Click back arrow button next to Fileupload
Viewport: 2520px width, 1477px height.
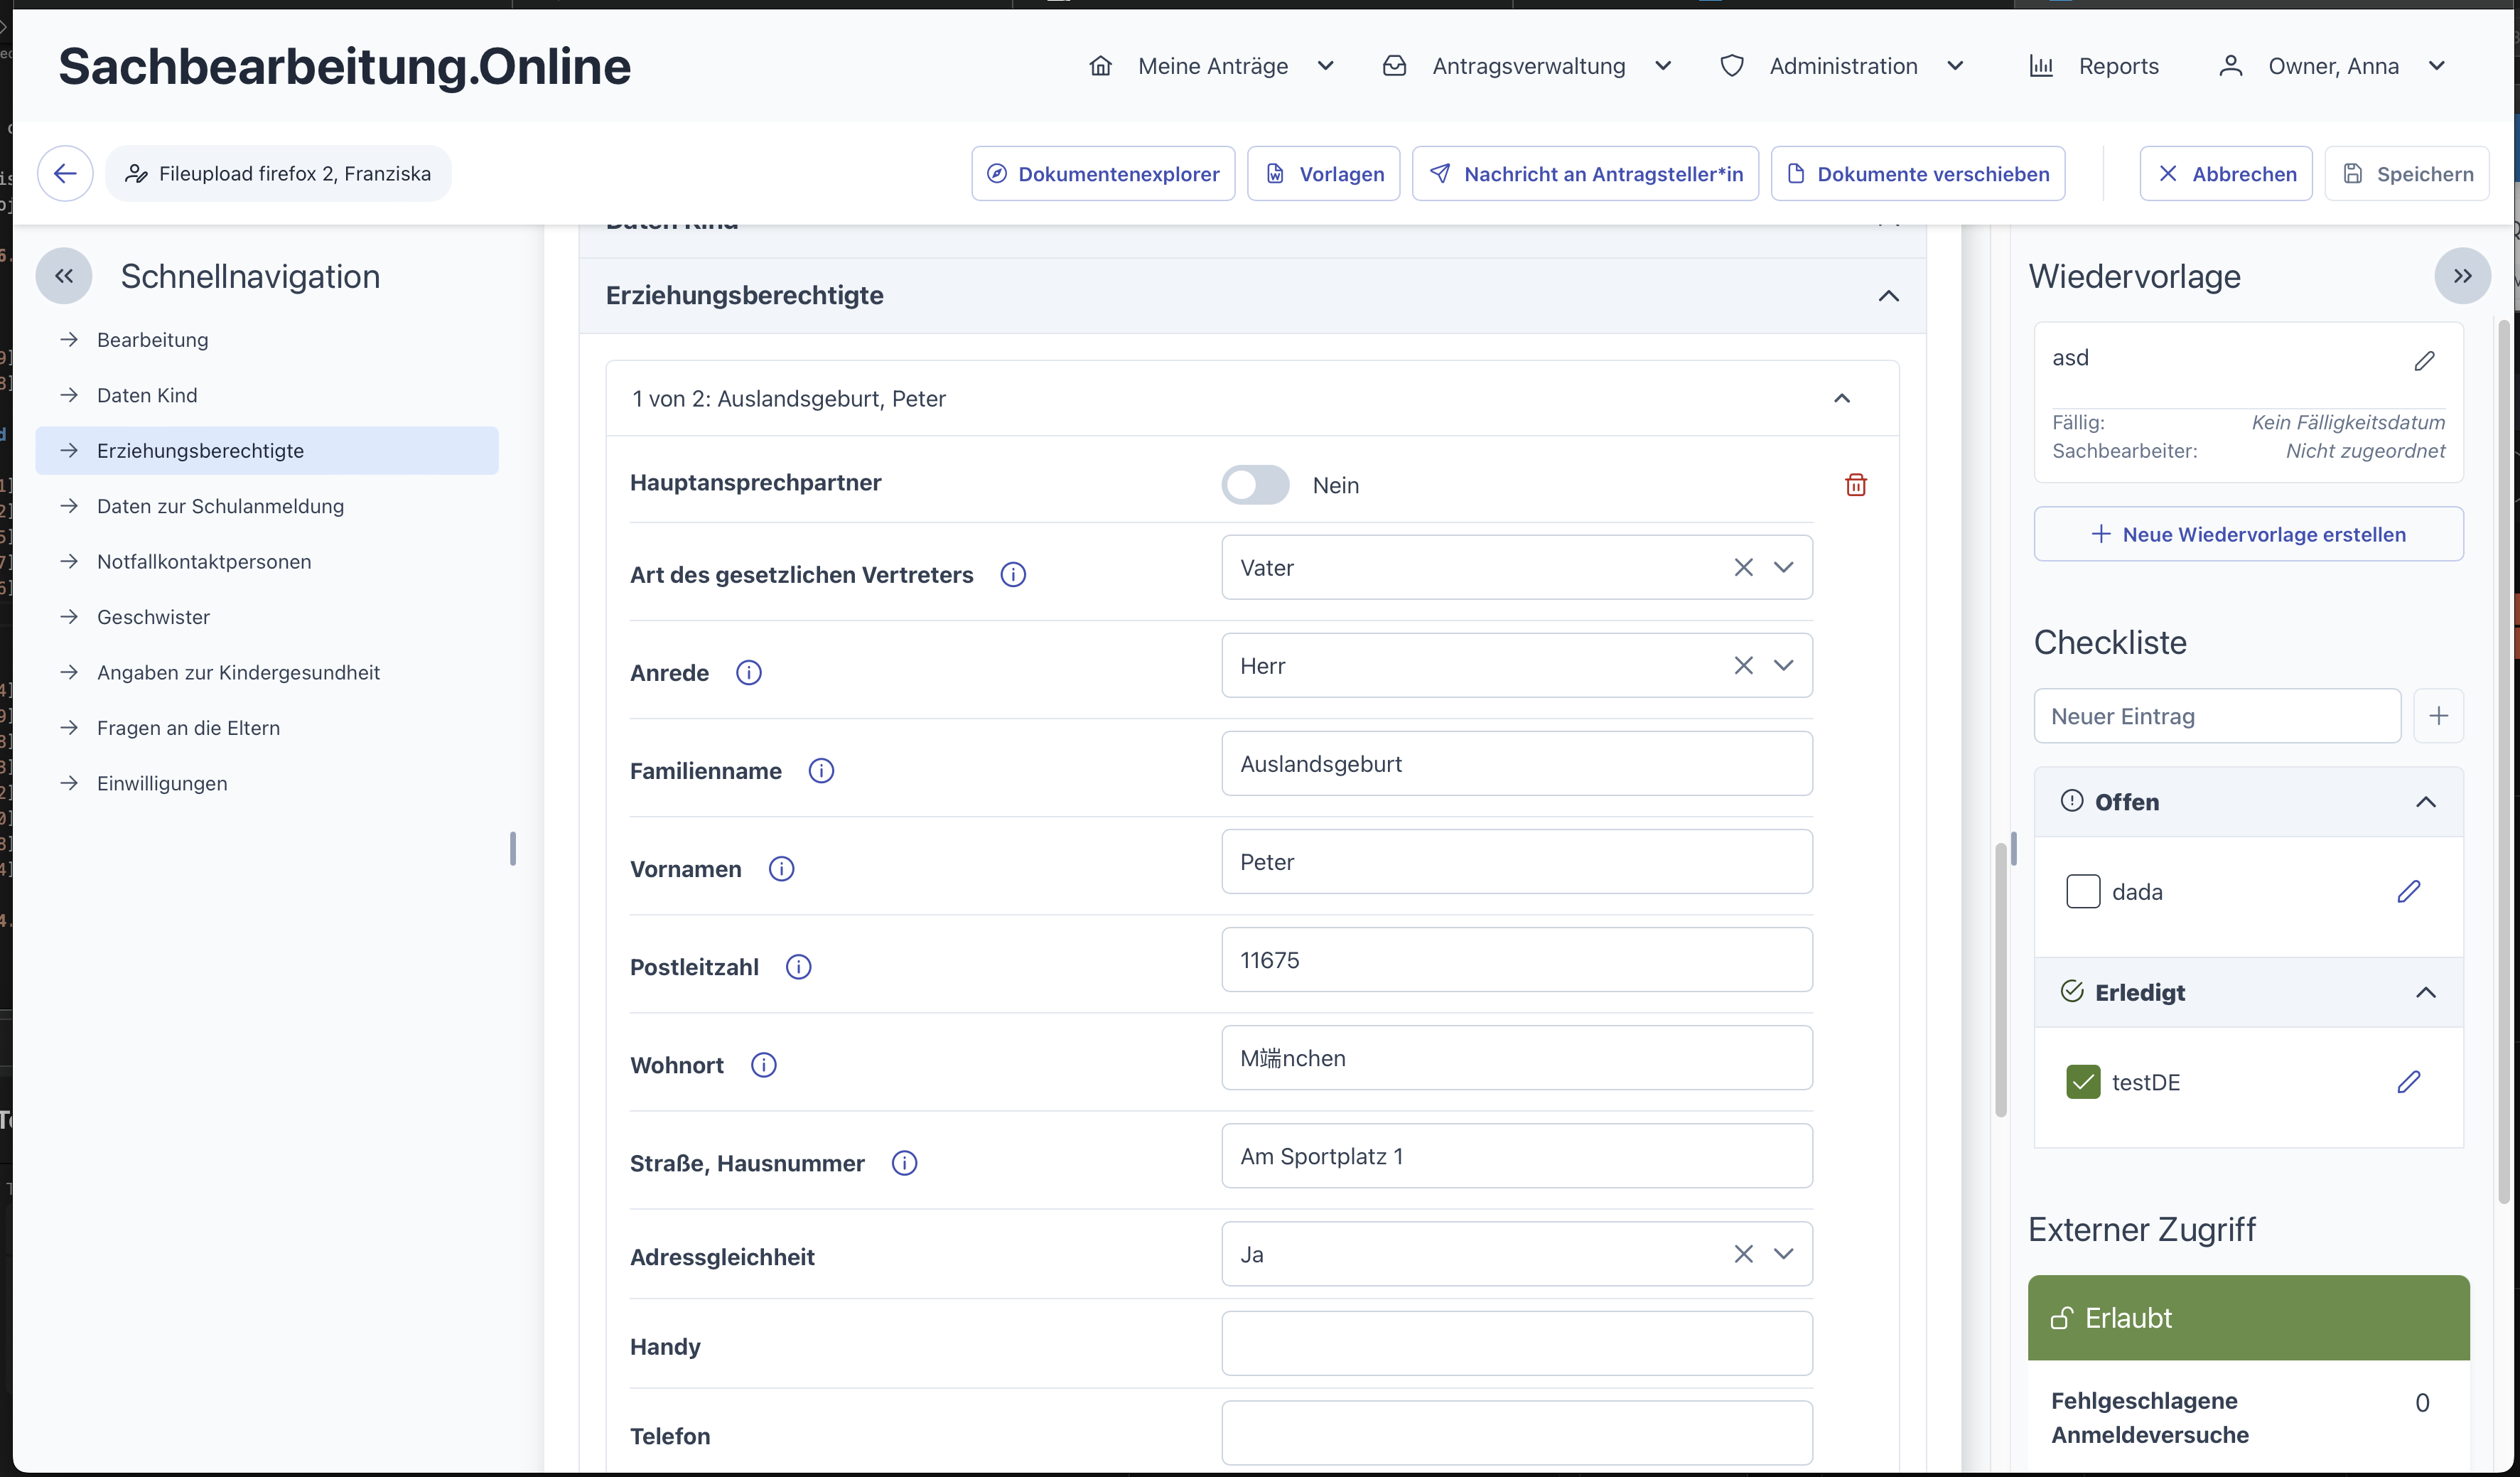tap(65, 174)
